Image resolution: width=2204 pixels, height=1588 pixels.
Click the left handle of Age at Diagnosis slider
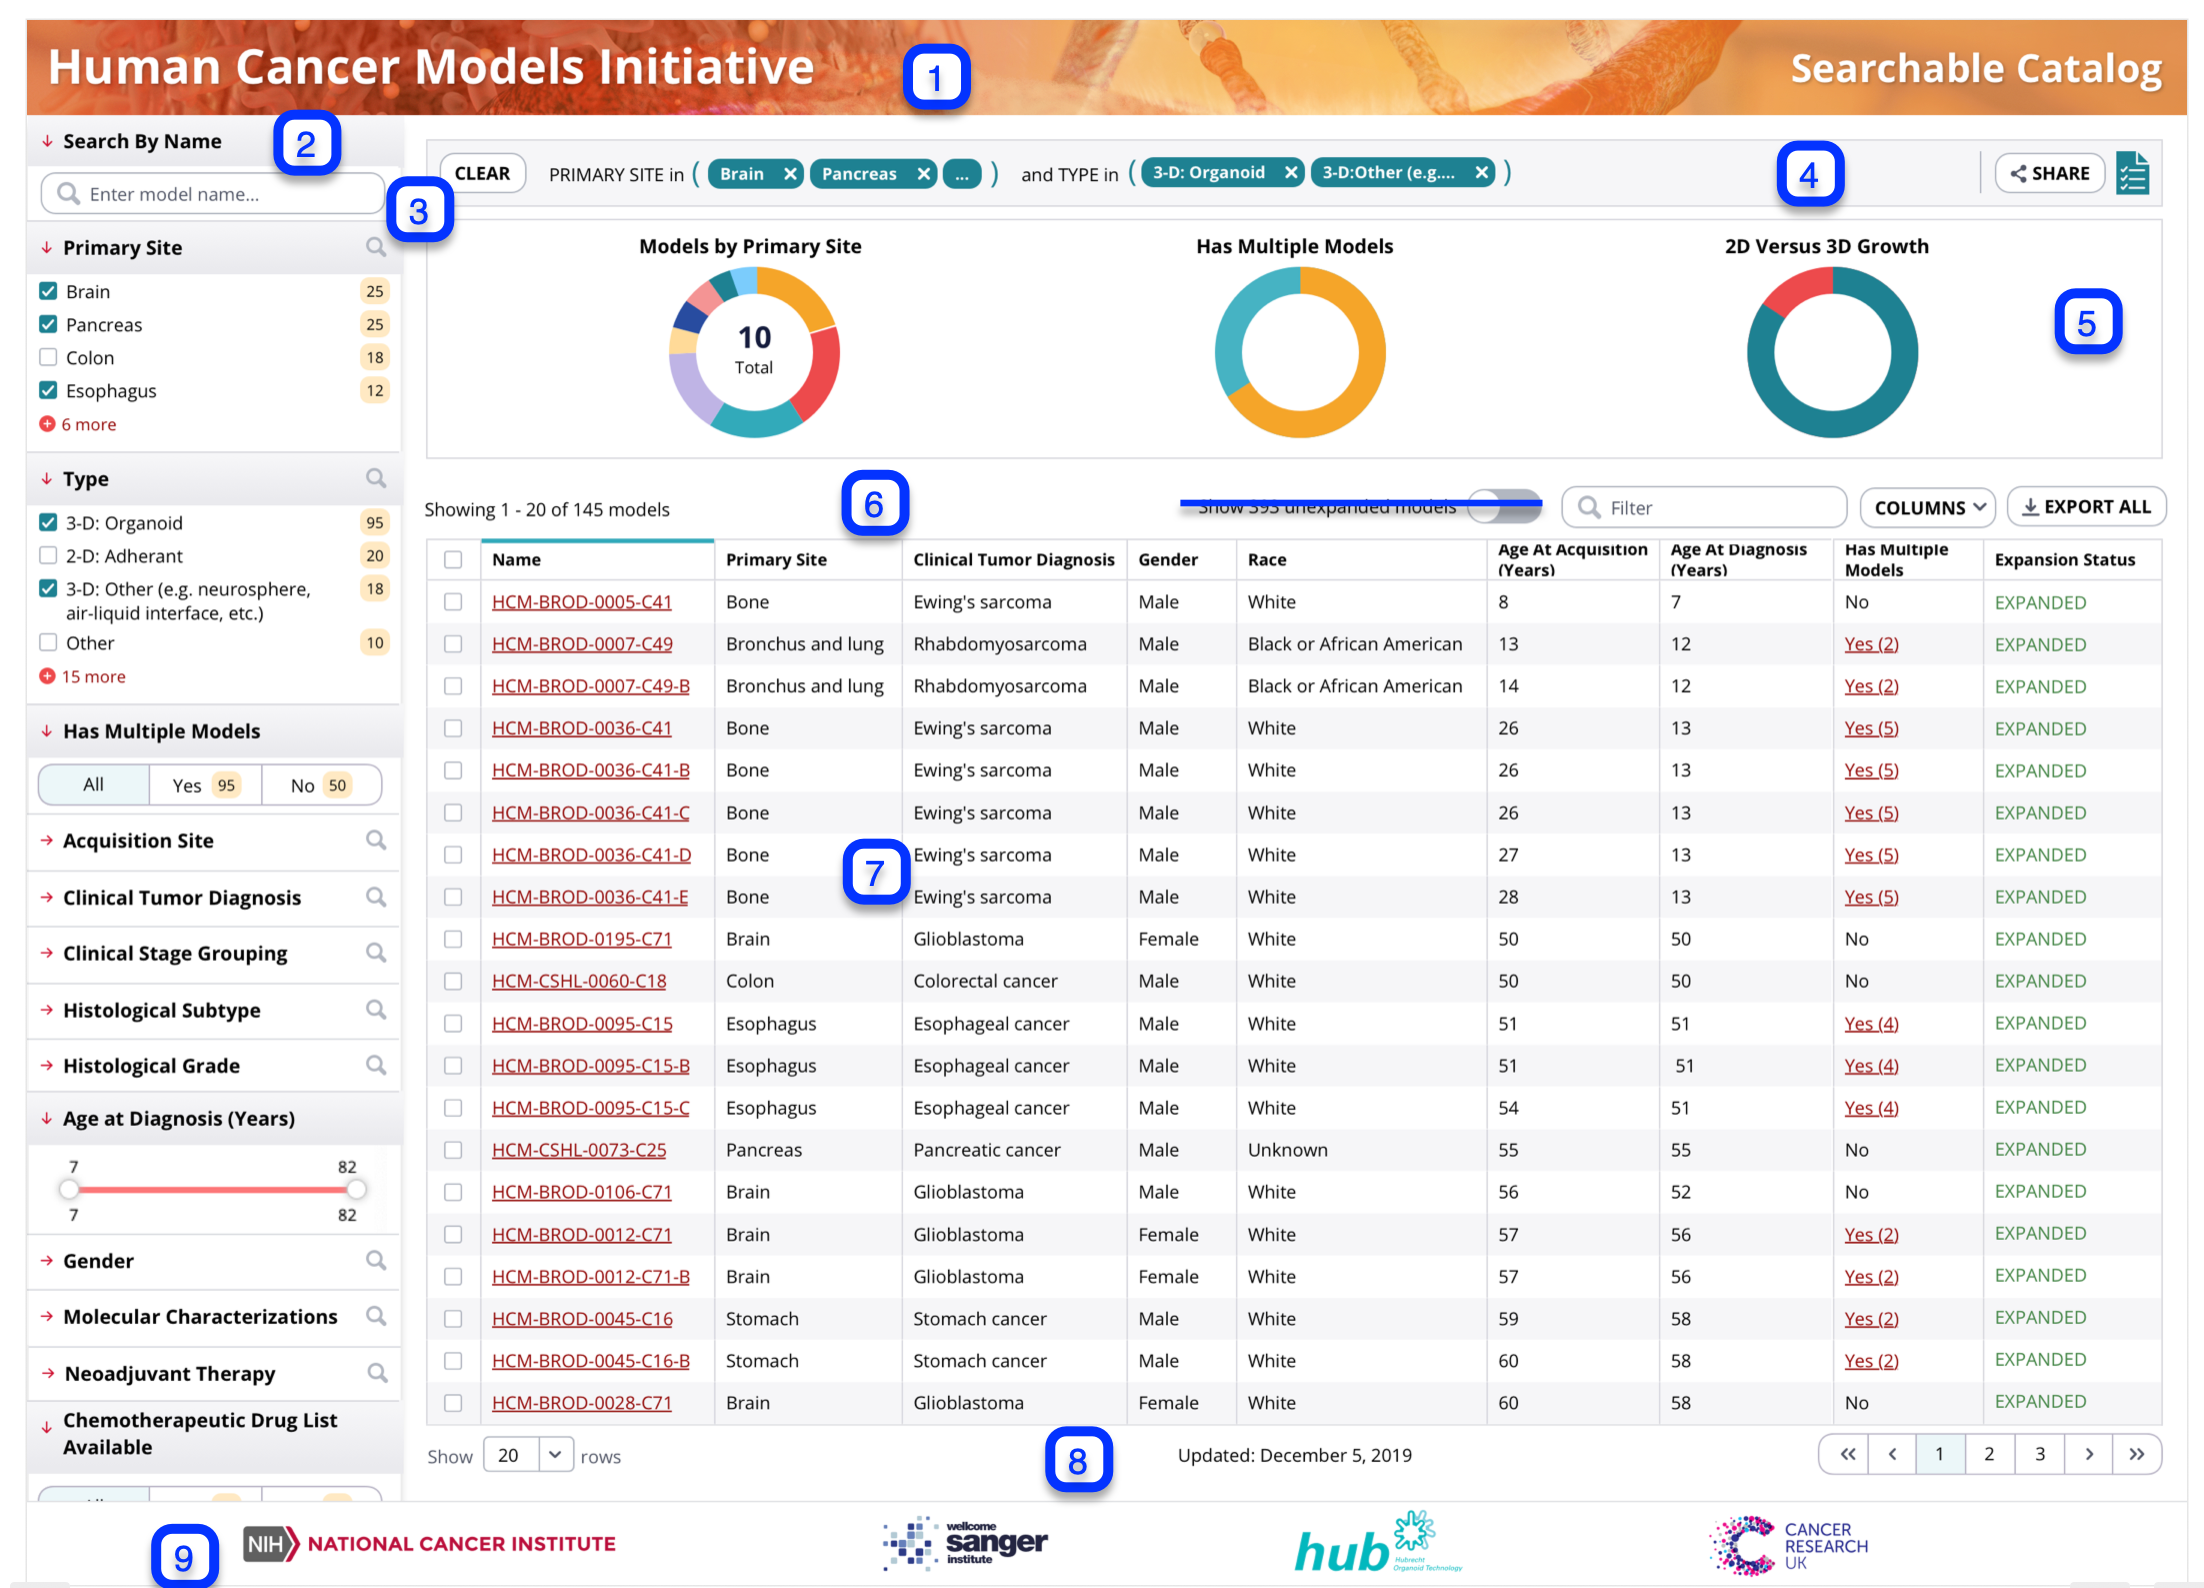click(69, 1190)
